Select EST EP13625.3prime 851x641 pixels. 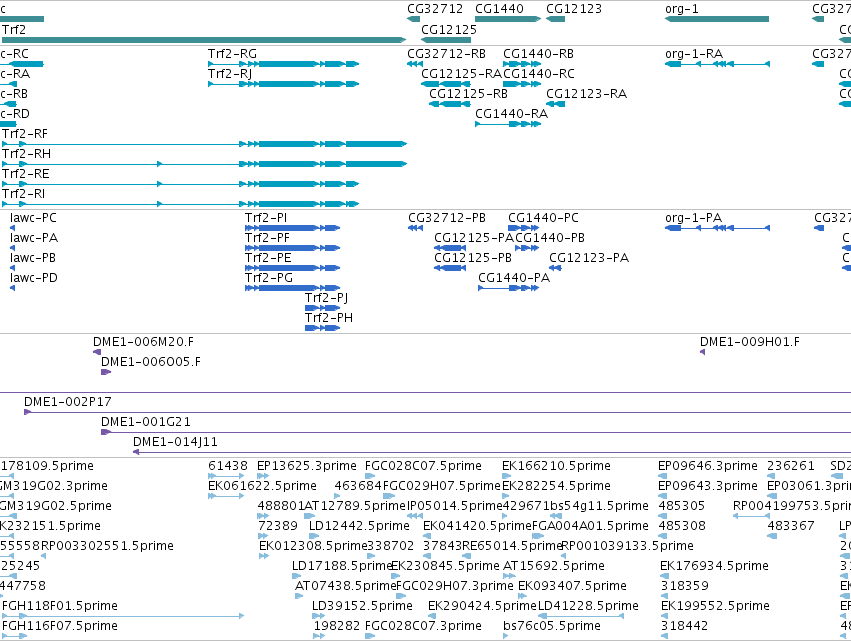click(x=263, y=476)
